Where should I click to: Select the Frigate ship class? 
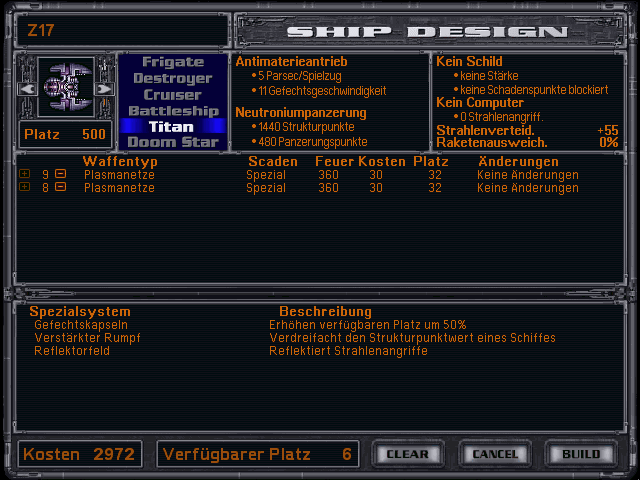[172, 62]
